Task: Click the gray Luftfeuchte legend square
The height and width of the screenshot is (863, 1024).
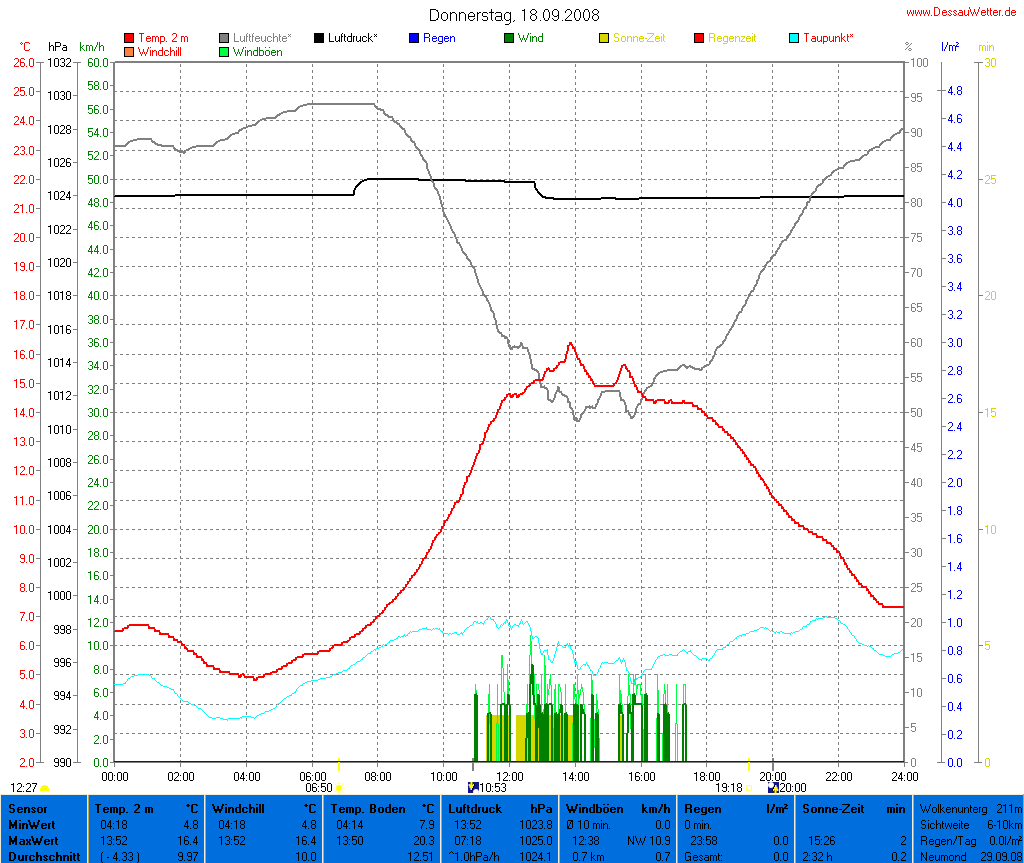Action: (x=224, y=38)
